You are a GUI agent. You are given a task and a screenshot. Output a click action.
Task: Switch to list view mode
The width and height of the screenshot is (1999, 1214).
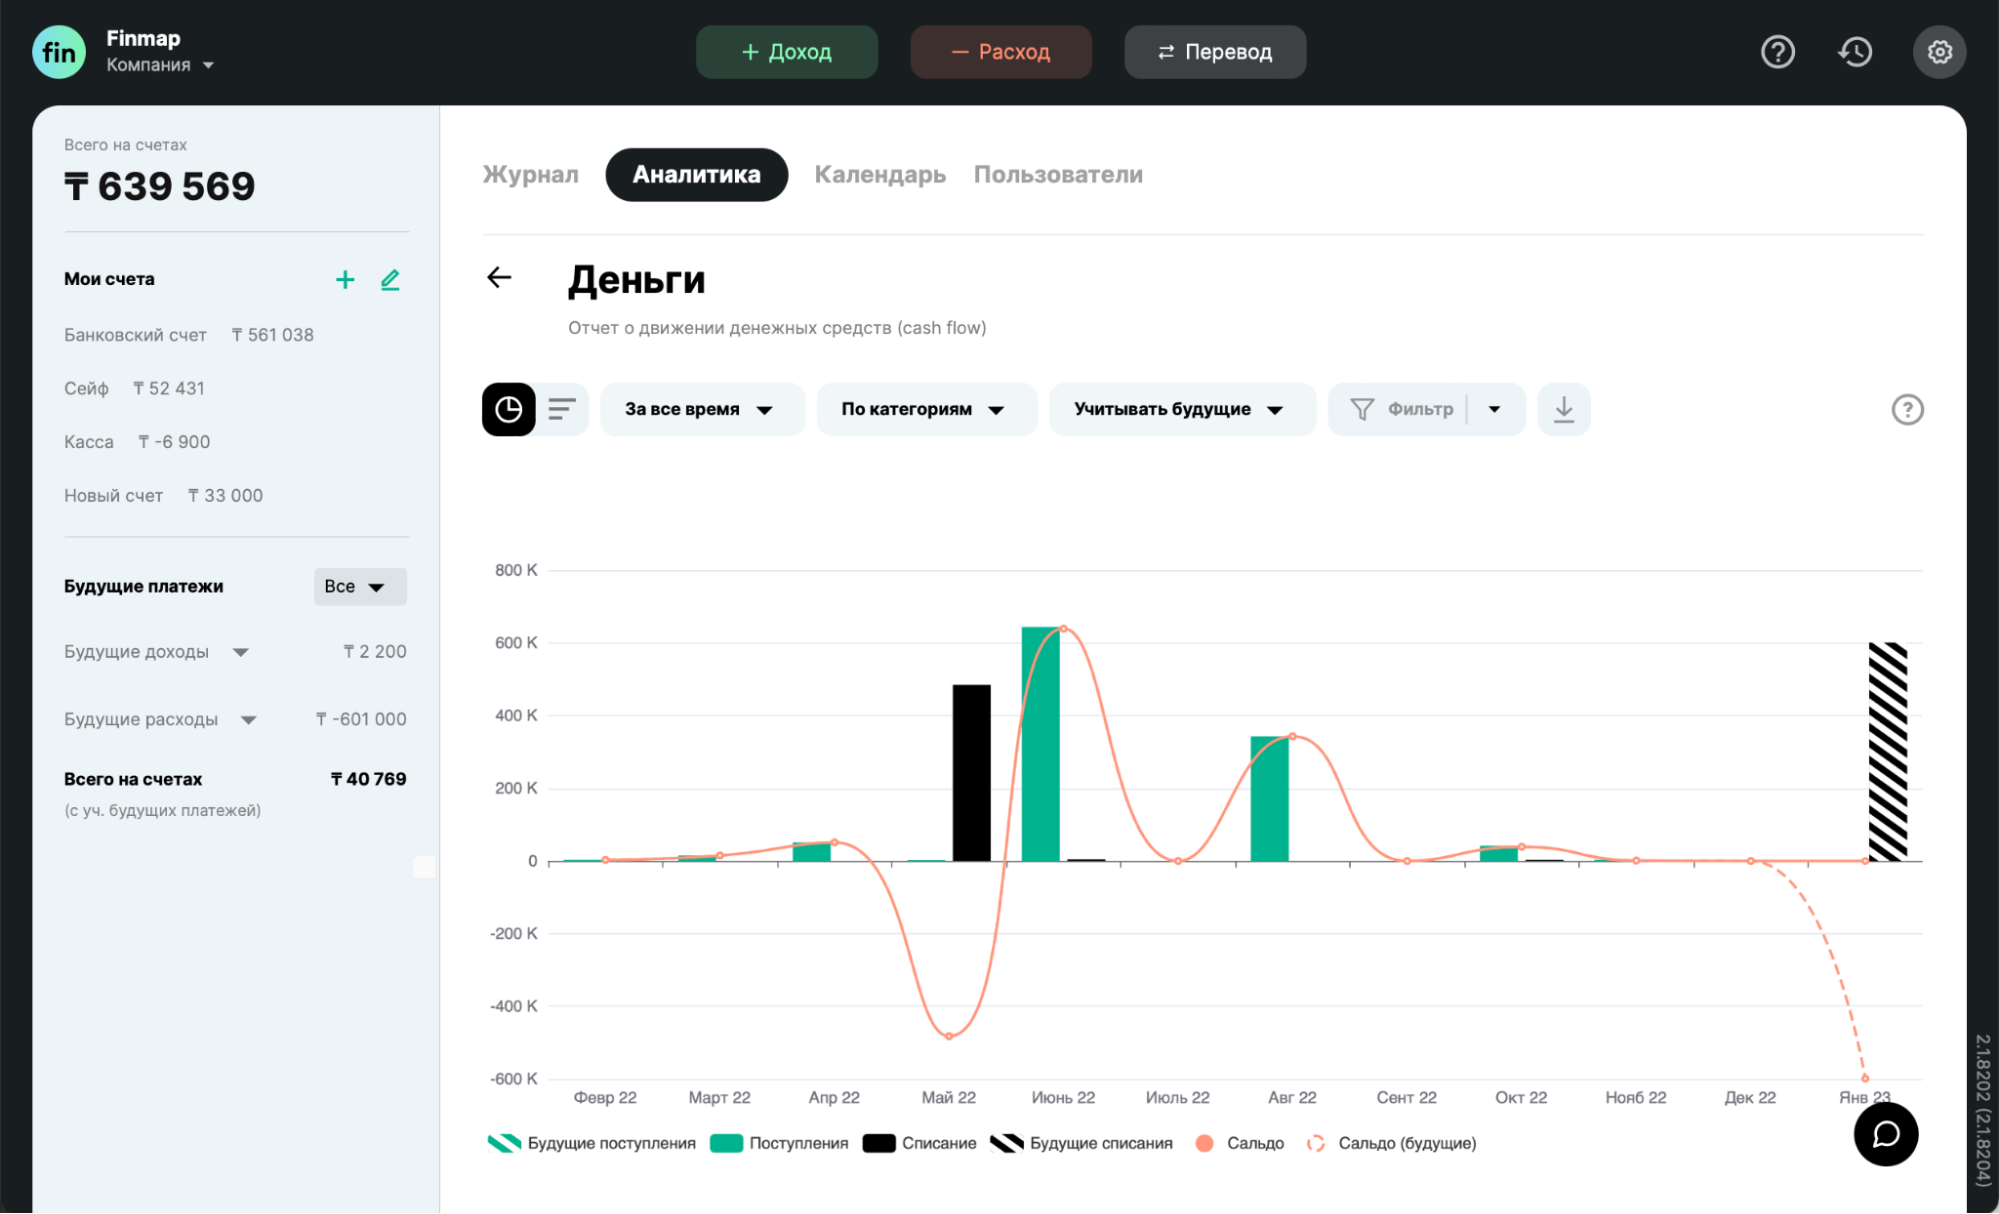tap(562, 409)
